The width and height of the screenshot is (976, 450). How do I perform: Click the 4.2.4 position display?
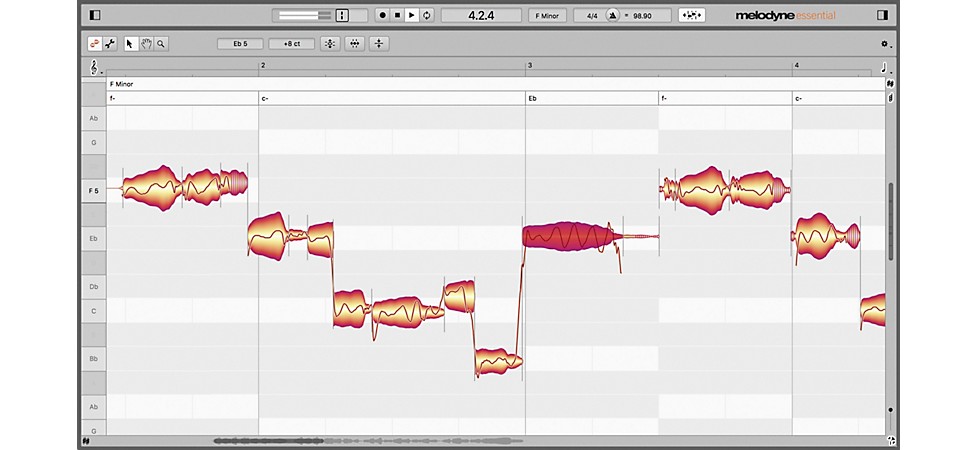(x=481, y=15)
